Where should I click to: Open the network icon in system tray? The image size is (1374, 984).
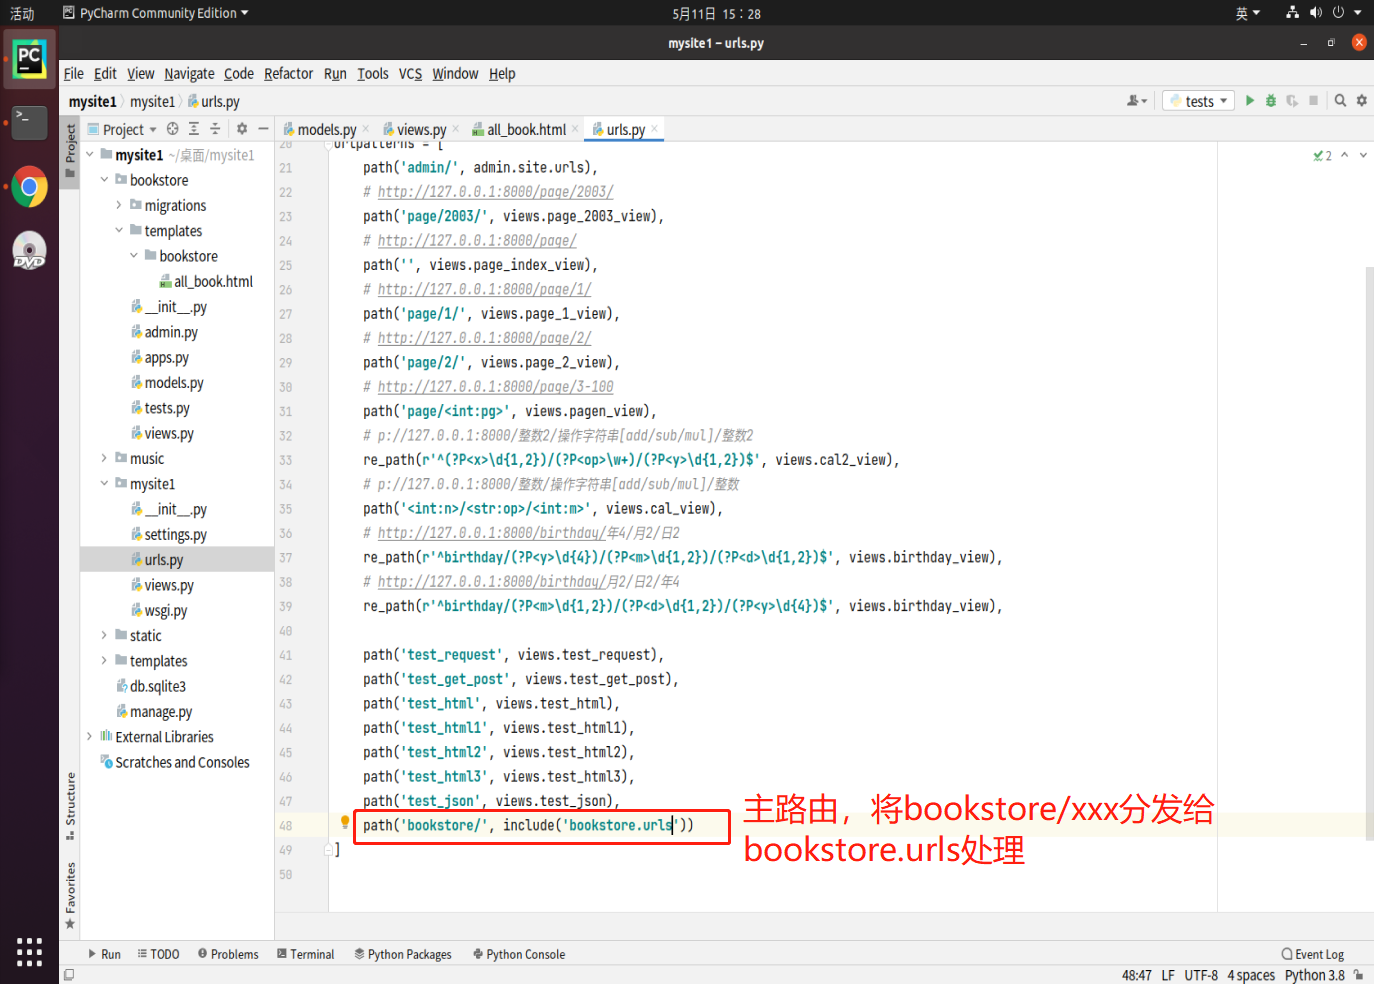click(1292, 13)
